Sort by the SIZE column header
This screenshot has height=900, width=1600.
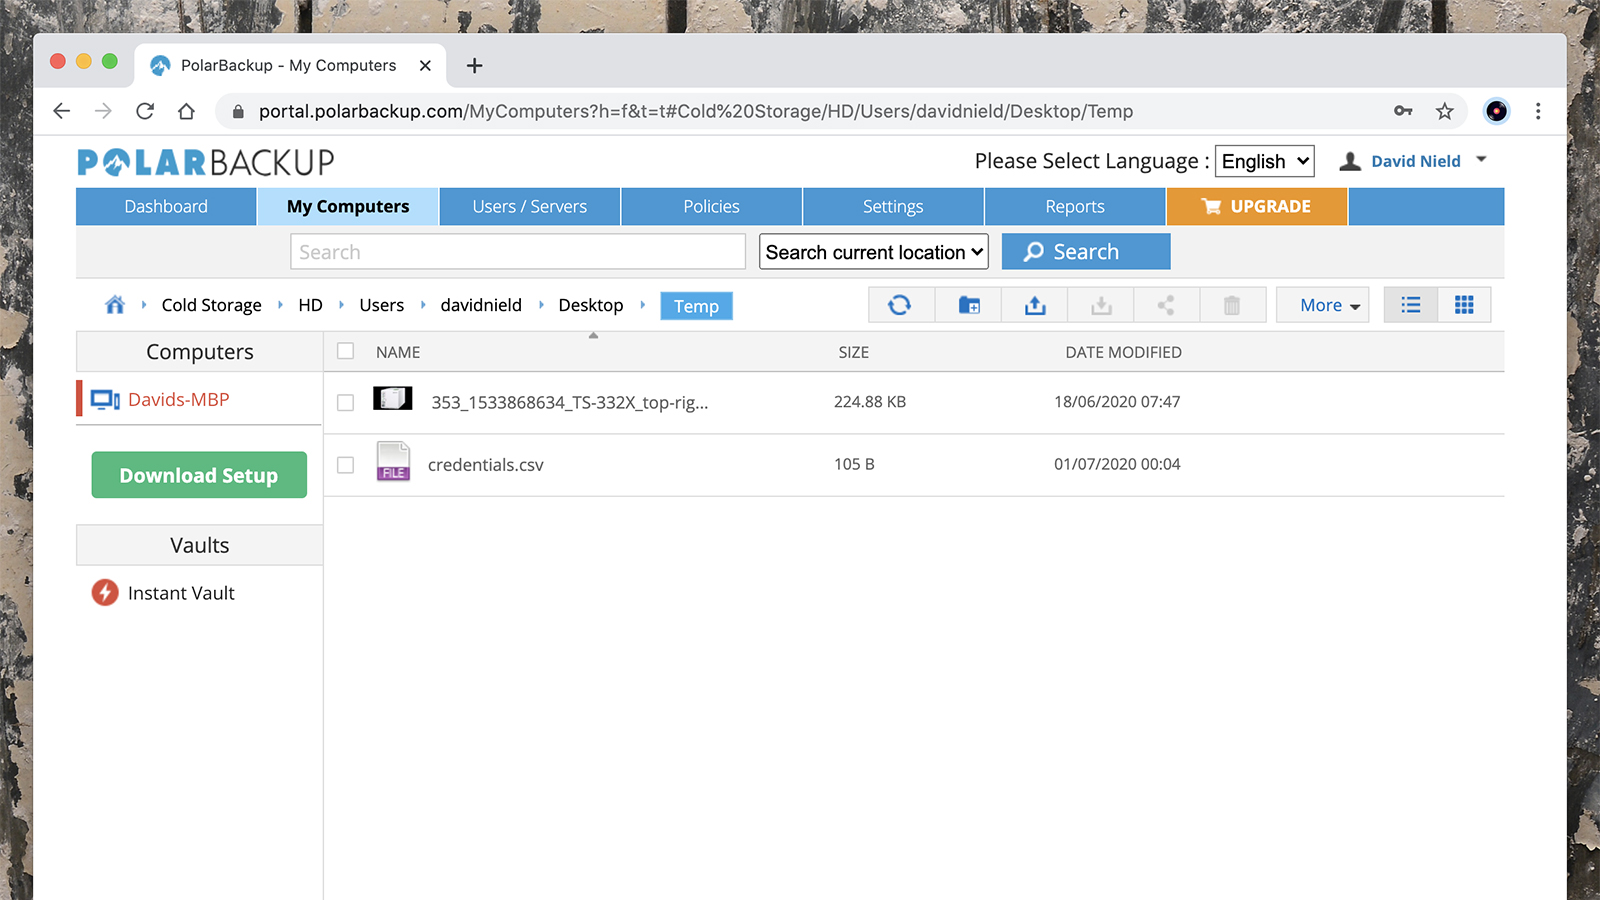pyautogui.click(x=854, y=352)
